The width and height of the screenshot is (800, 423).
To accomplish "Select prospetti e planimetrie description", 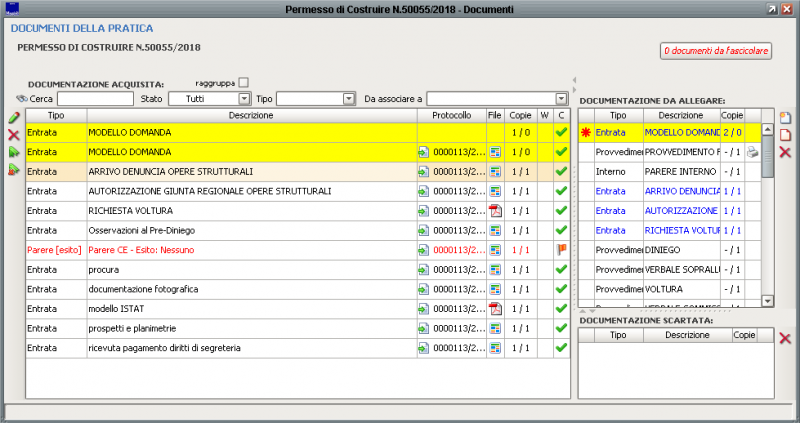I will pyautogui.click(x=252, y=329).
